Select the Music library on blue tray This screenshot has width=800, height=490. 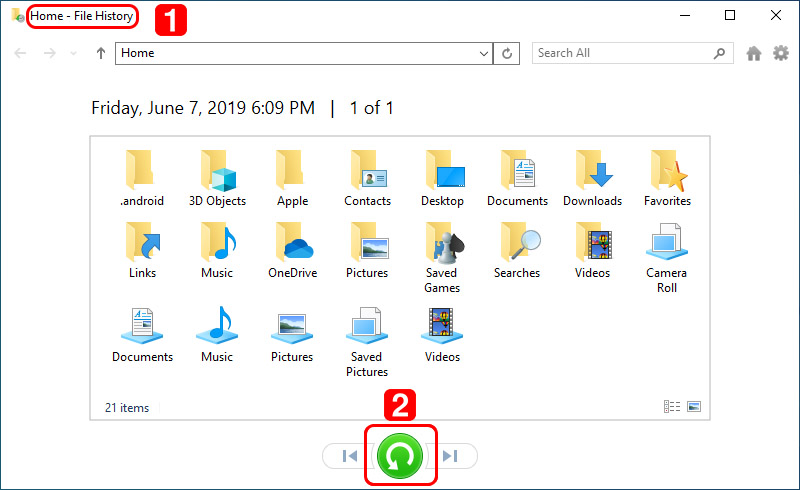(x=217, y=334)
